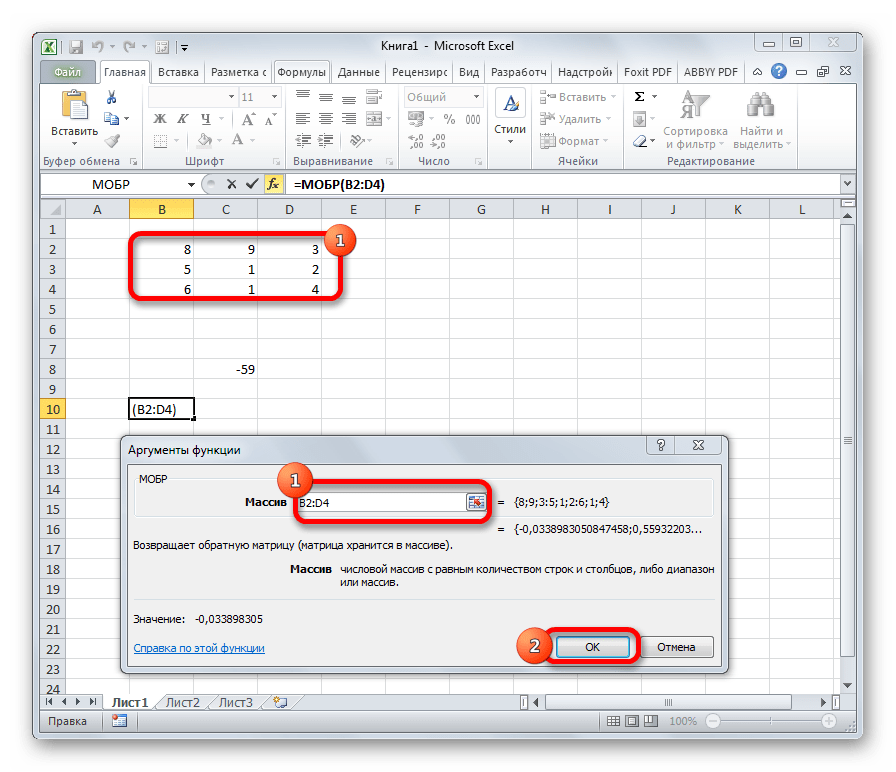896x772 pixels.
Task: Collapse dialog via range selector icon
Action: (475, 502)
